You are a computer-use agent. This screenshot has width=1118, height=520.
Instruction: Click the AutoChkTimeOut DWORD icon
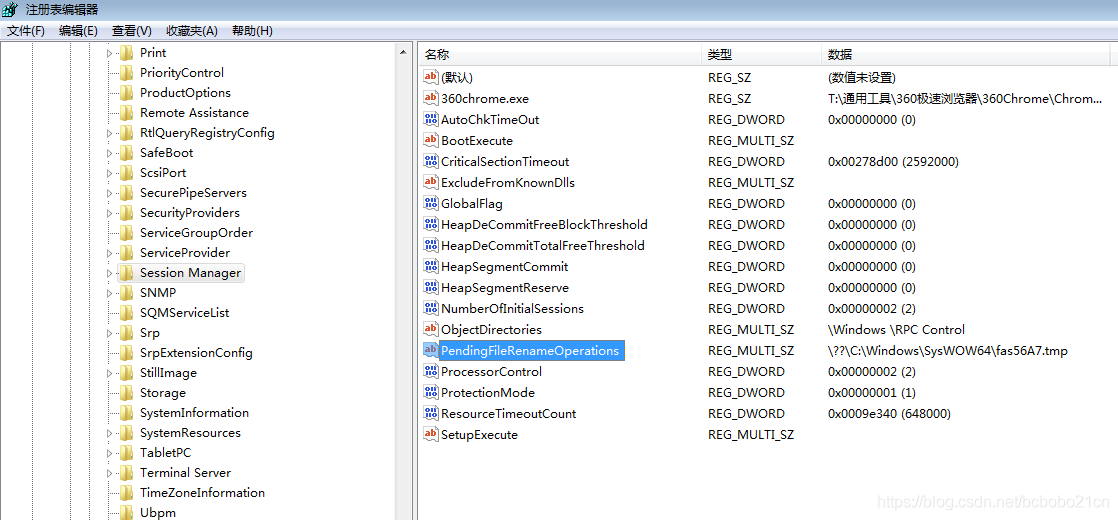(431, 119)
